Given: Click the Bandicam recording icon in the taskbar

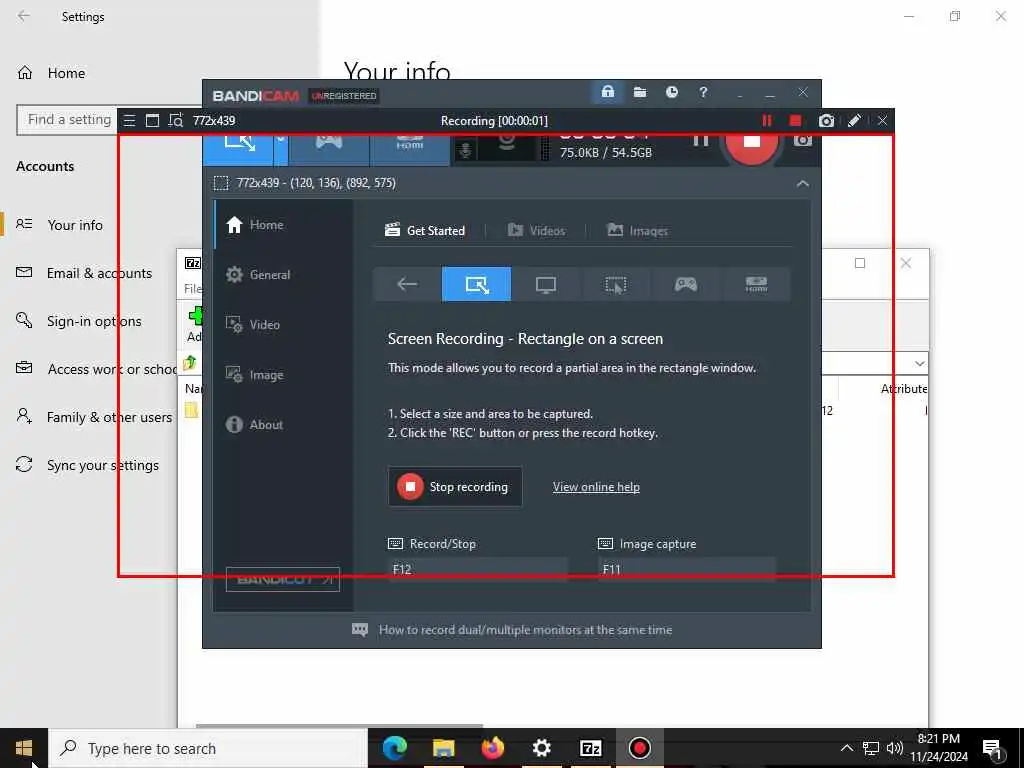Looking at the screenshot, I should click(639, 748).
